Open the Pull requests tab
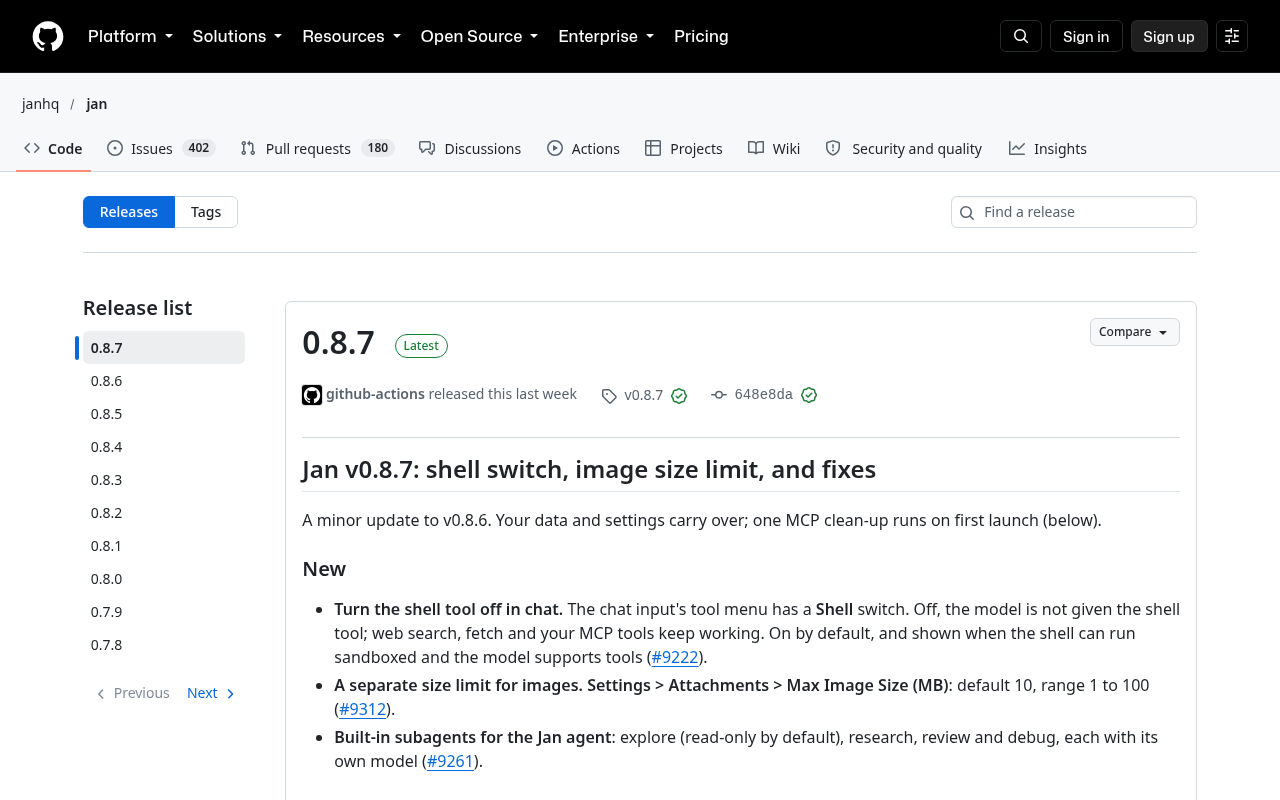The image size is (1280, 800). 317,148
